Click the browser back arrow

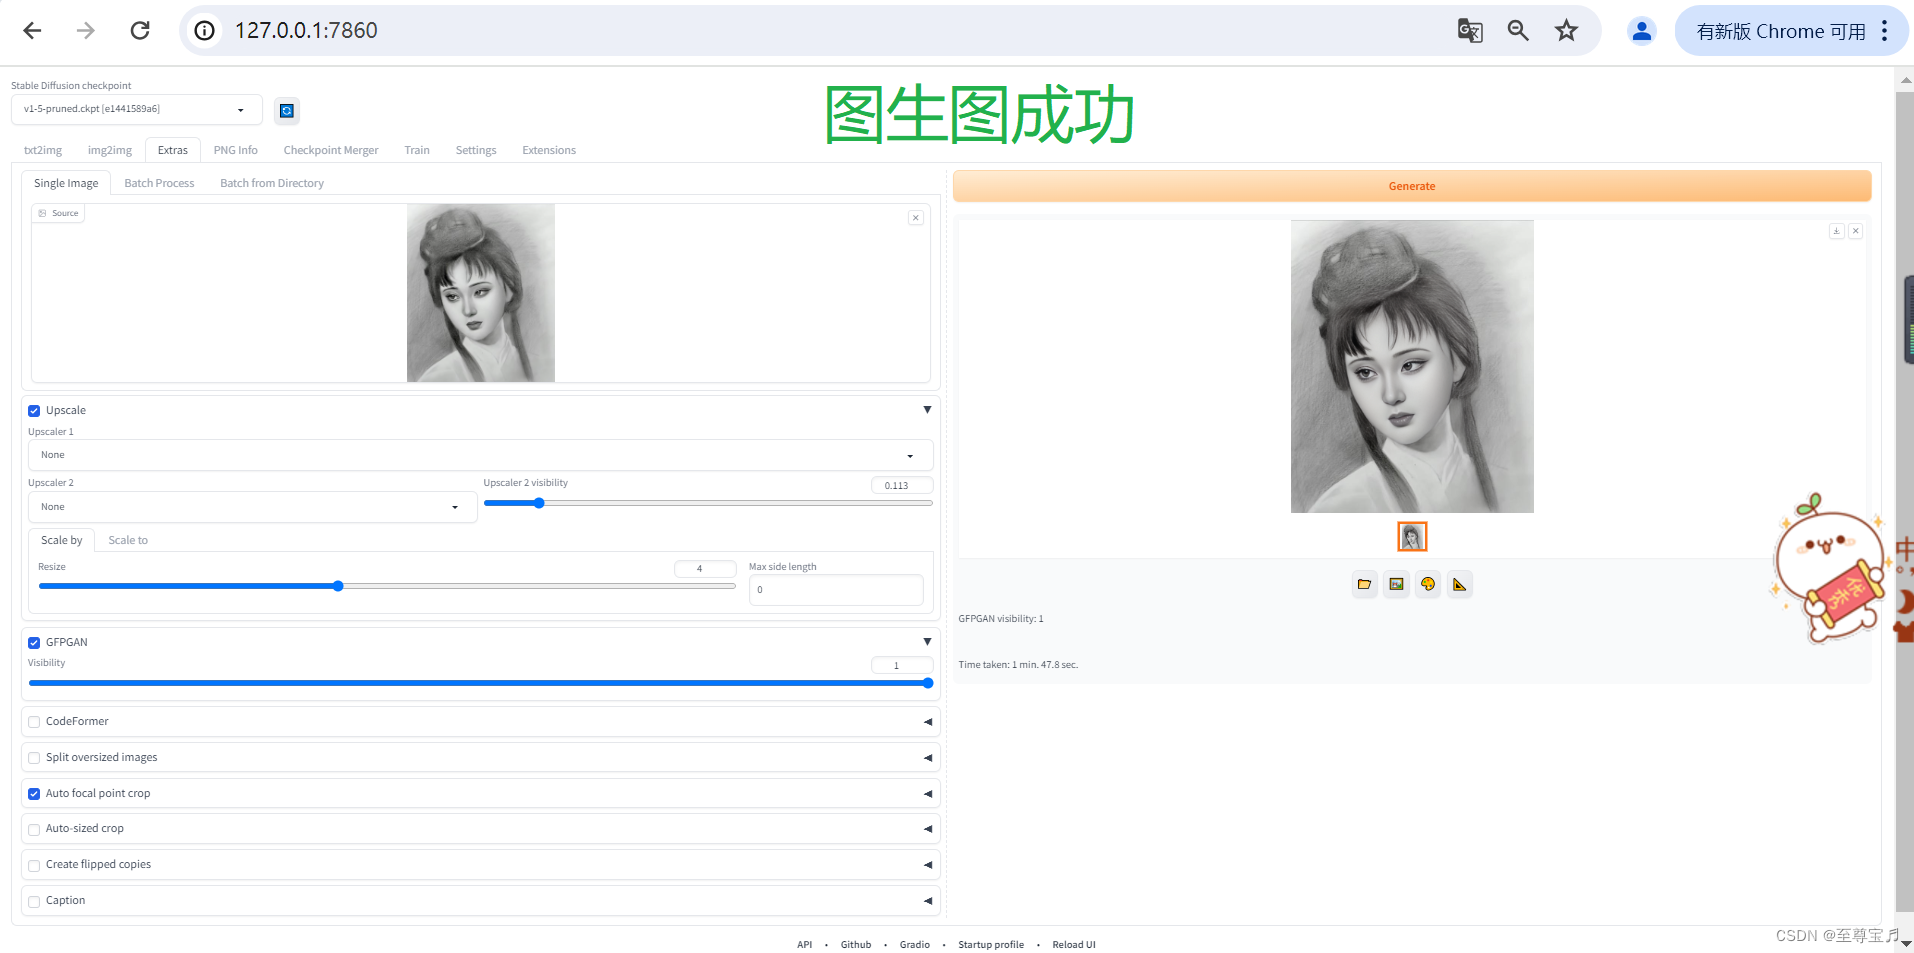pos(32,31)
